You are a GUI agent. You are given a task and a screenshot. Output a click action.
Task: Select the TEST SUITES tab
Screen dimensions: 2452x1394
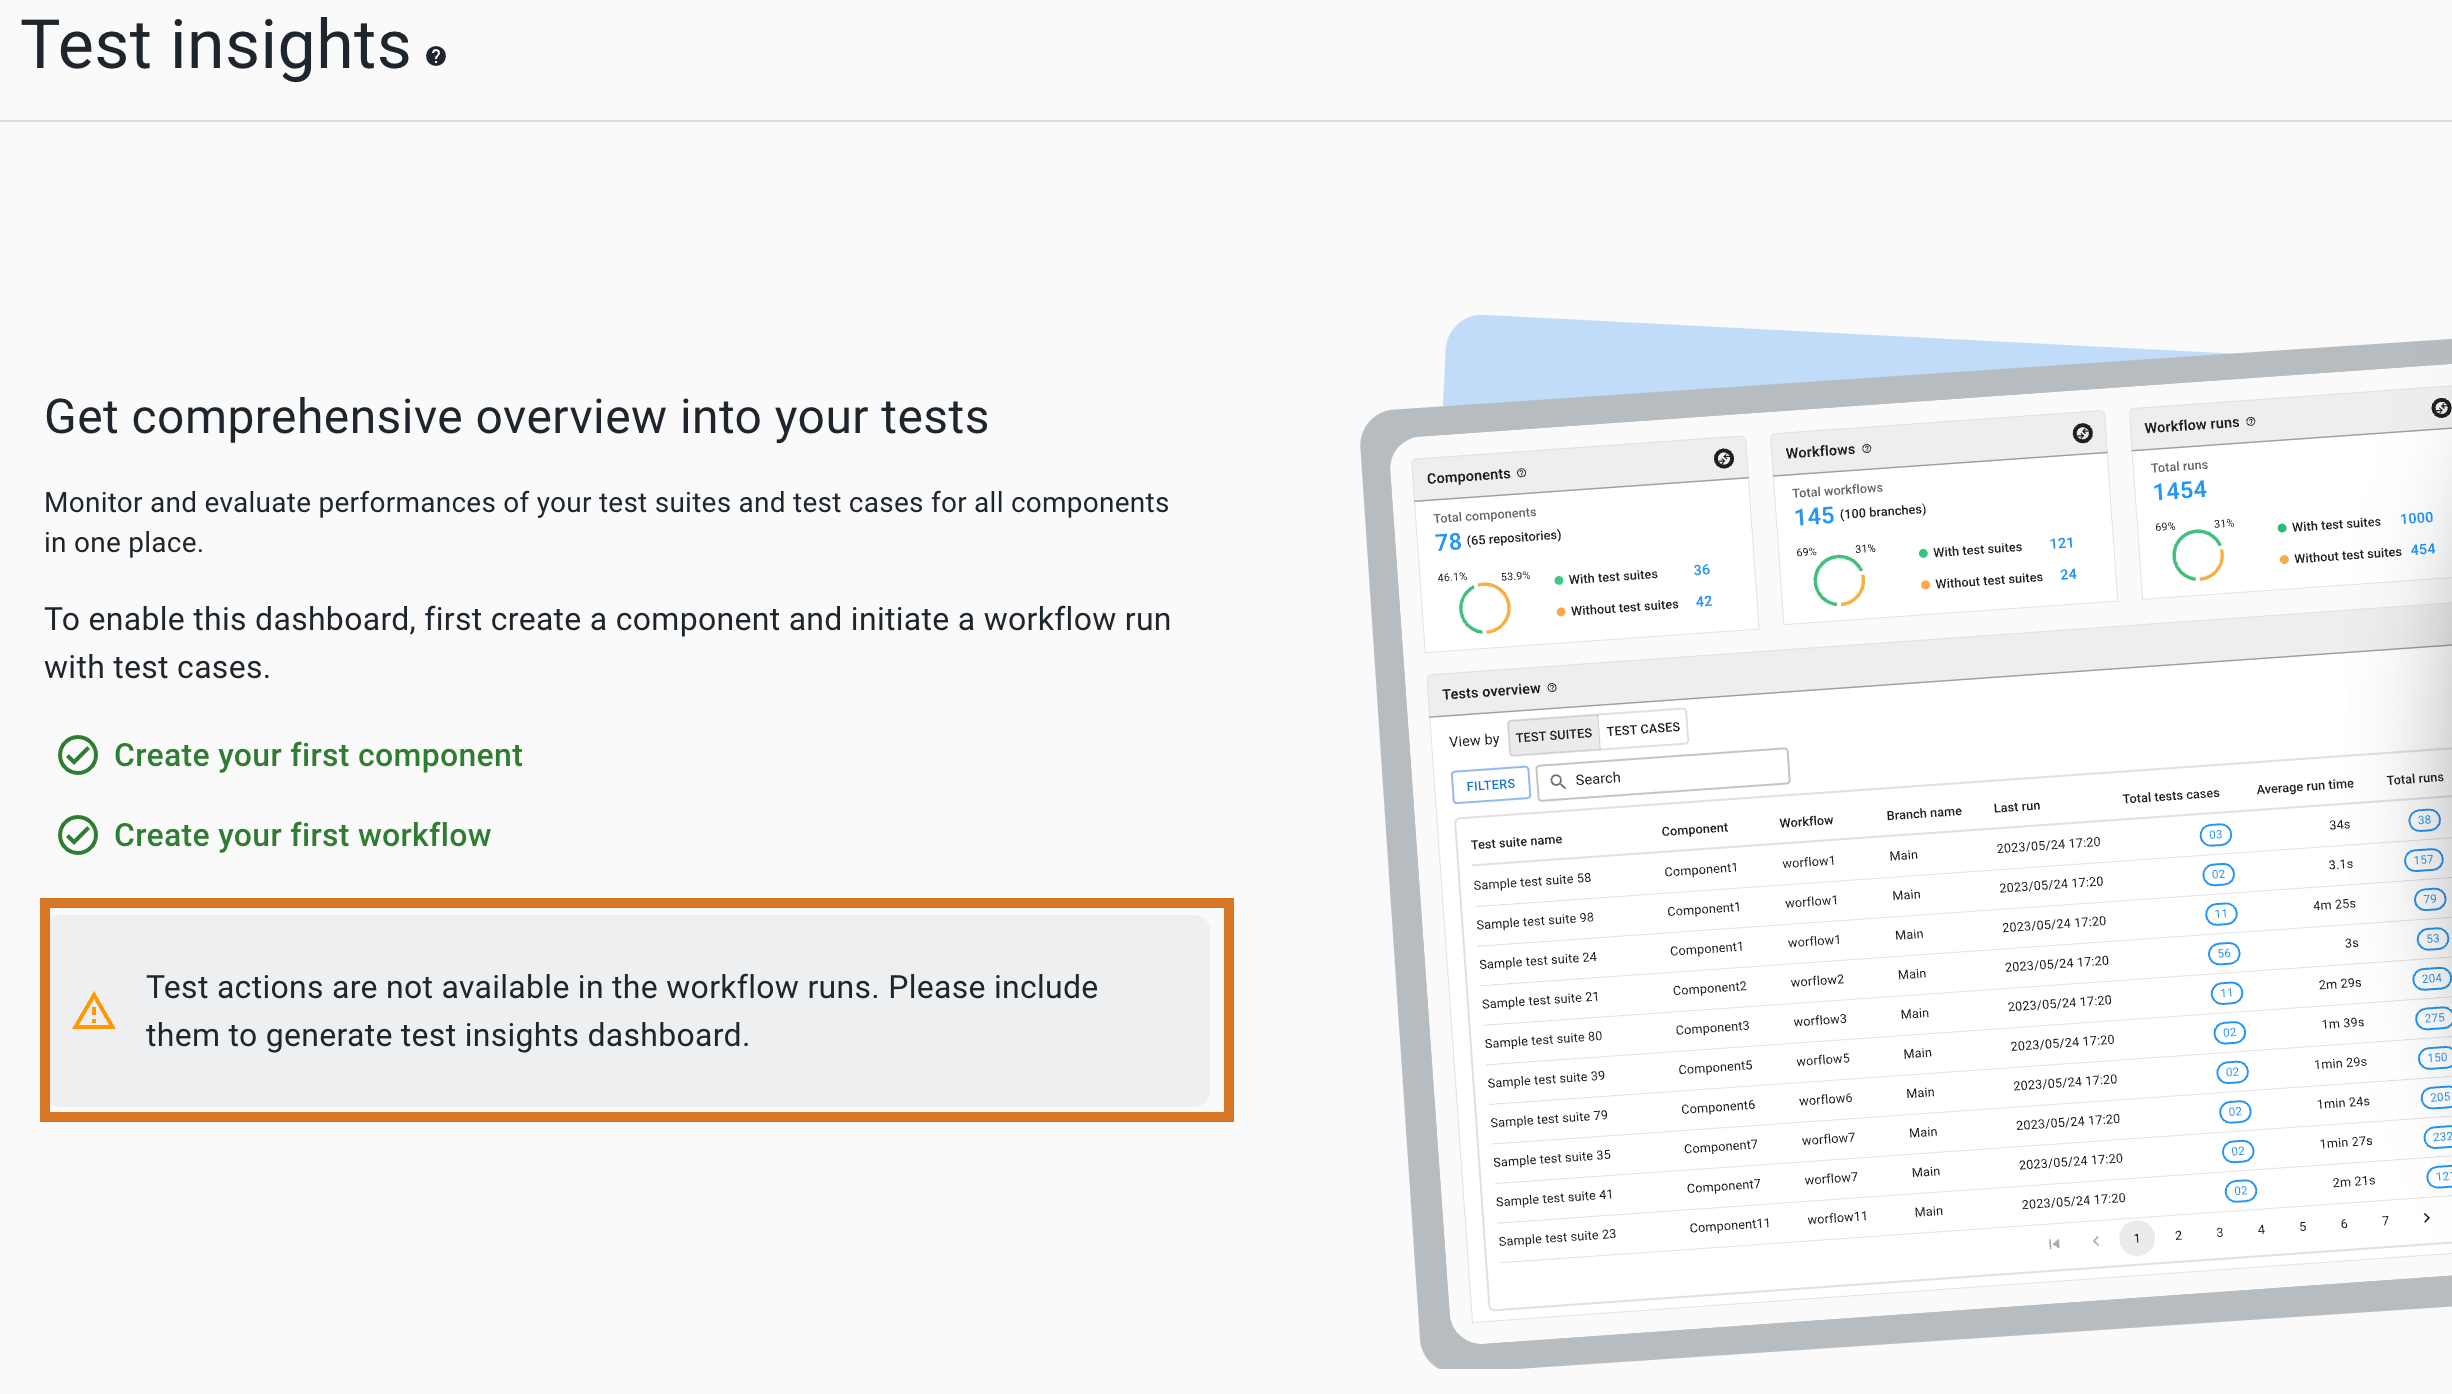click(1553, 734)
